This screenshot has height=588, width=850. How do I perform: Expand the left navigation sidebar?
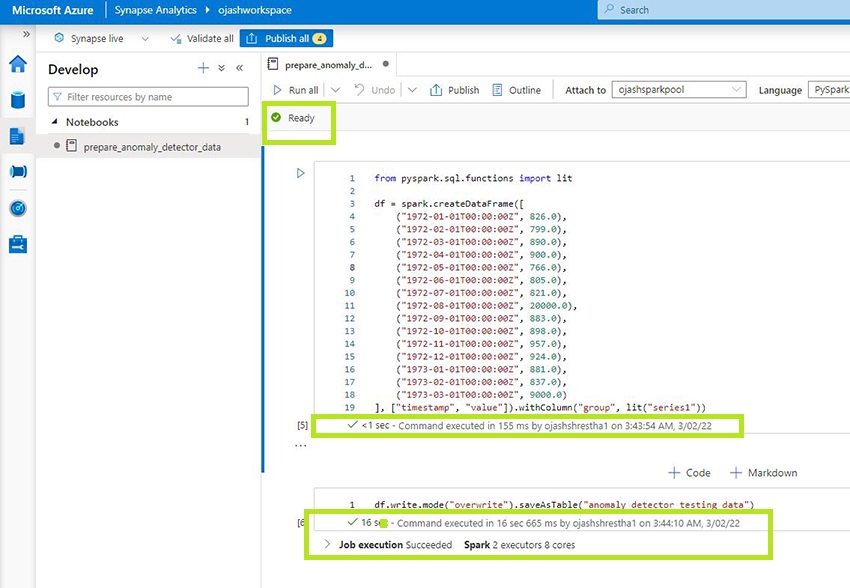pos(26,34)
